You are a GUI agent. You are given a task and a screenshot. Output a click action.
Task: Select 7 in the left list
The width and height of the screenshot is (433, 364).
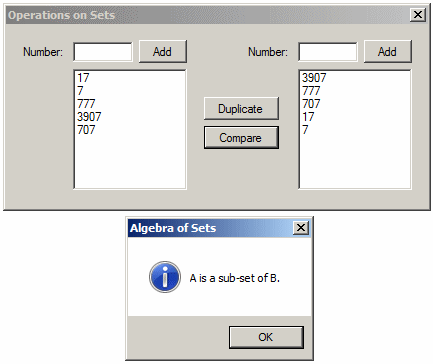click(80, 91)
